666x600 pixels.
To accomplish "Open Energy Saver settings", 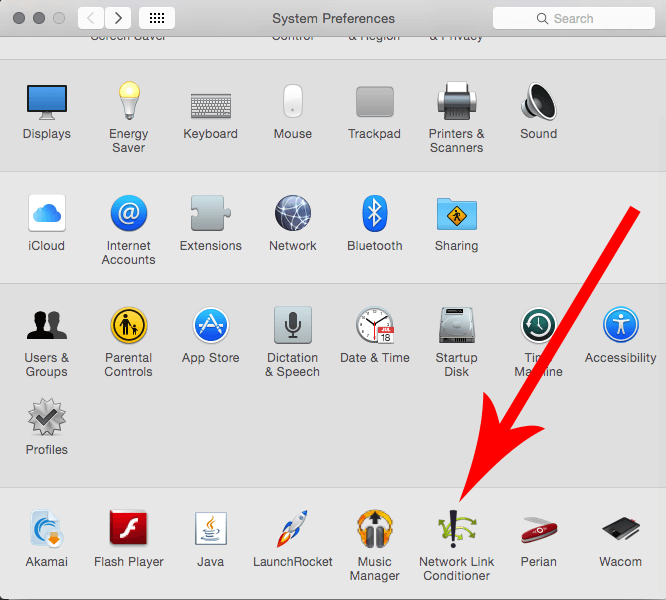I will click(128, 103).
